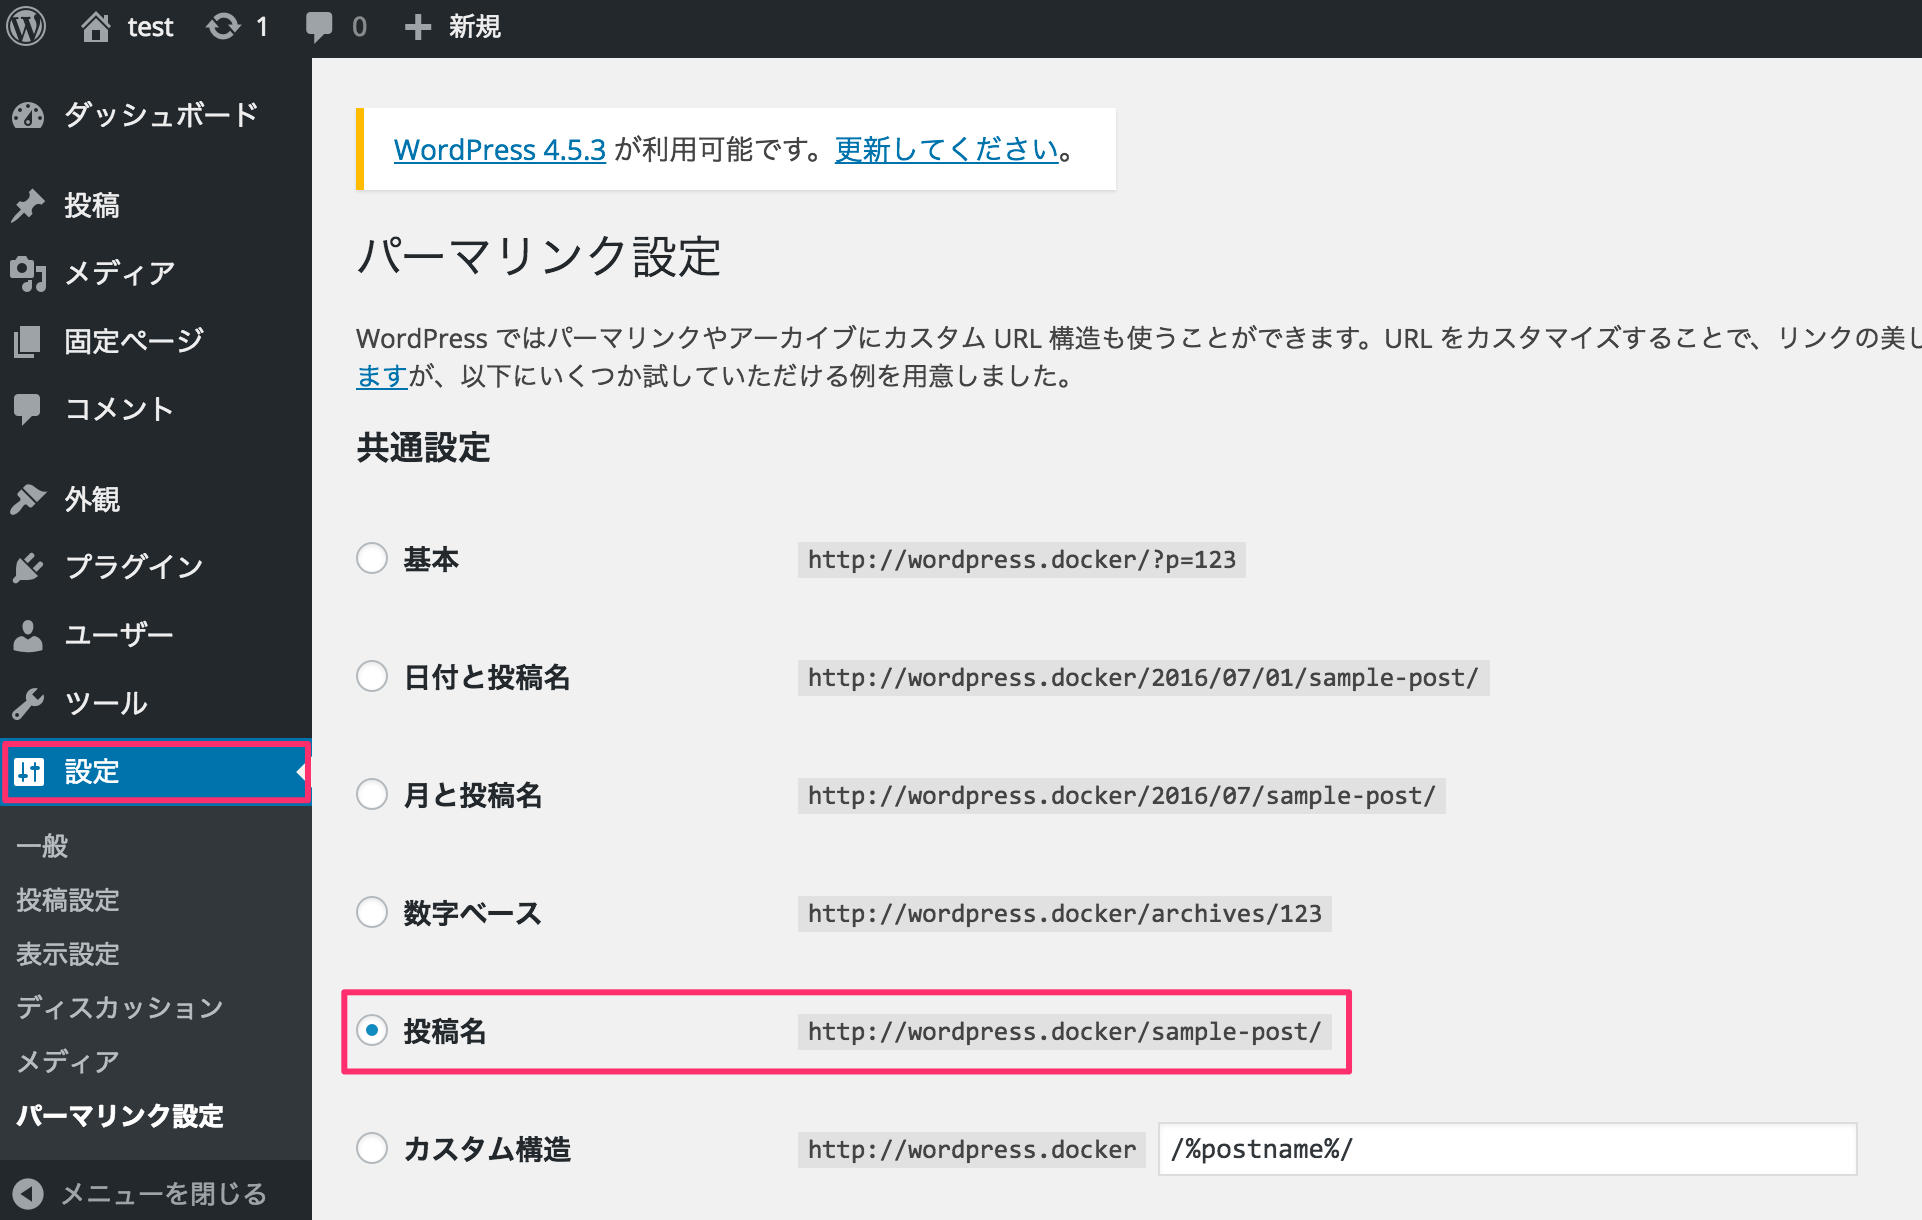Screen dimensions: 1922x1220
Task: Open the 外観 menu item
Action: (x=156, y=499)
